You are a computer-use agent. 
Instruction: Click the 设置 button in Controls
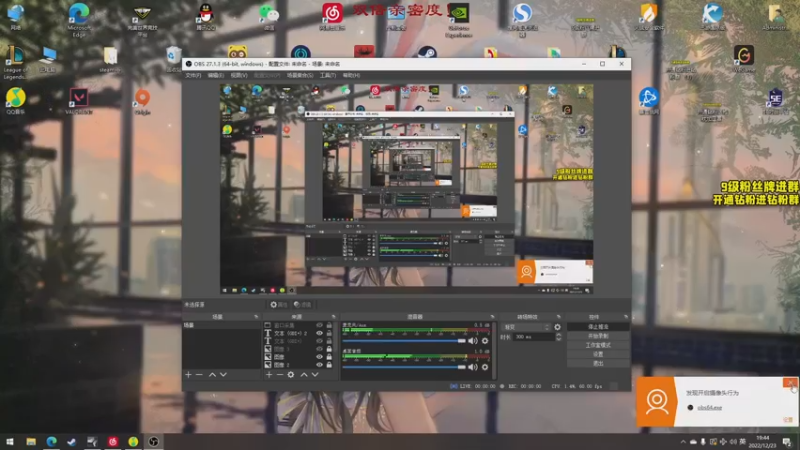coord(598,354)
